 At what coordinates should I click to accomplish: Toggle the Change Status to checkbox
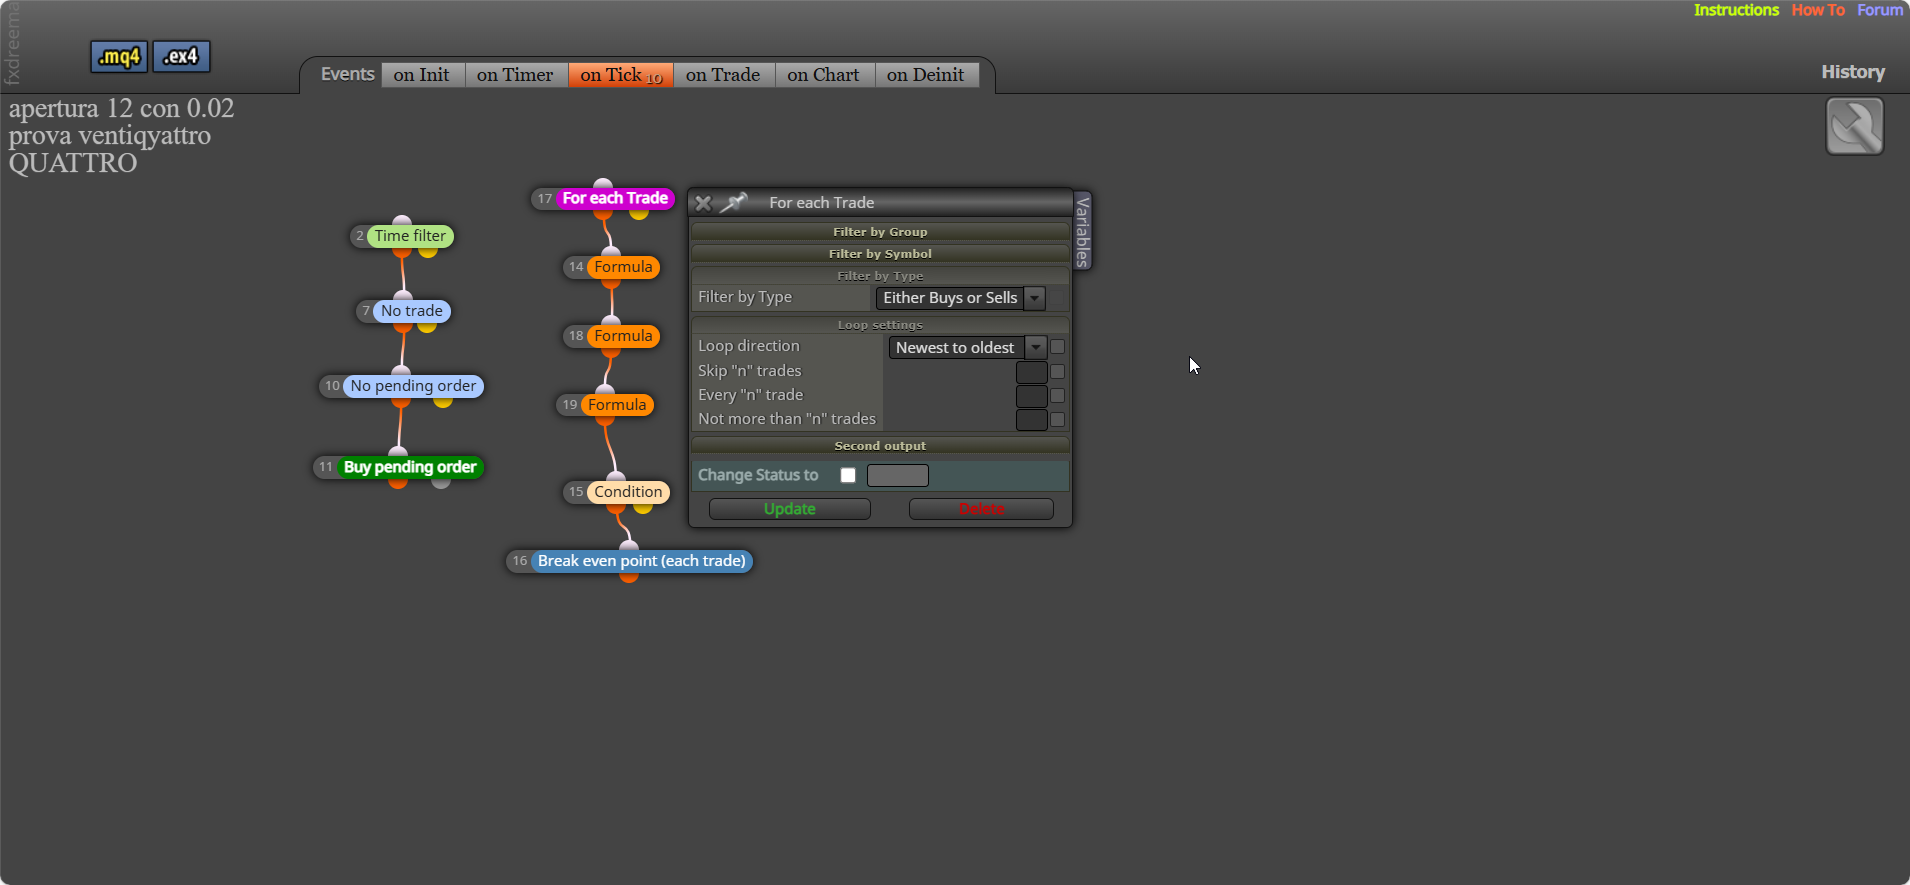tap(848, 475)
